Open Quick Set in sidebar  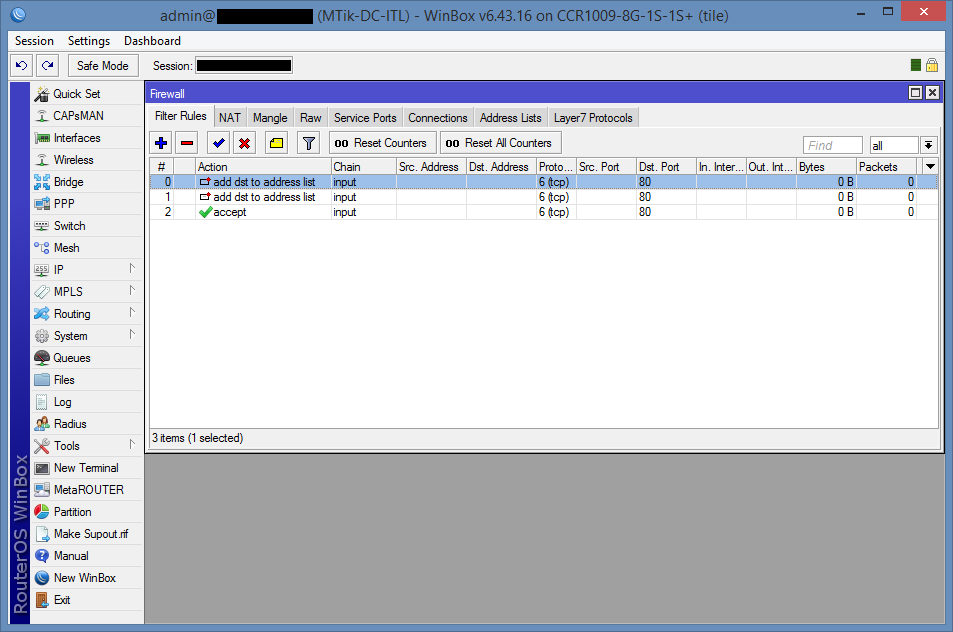tap(87, 94)
